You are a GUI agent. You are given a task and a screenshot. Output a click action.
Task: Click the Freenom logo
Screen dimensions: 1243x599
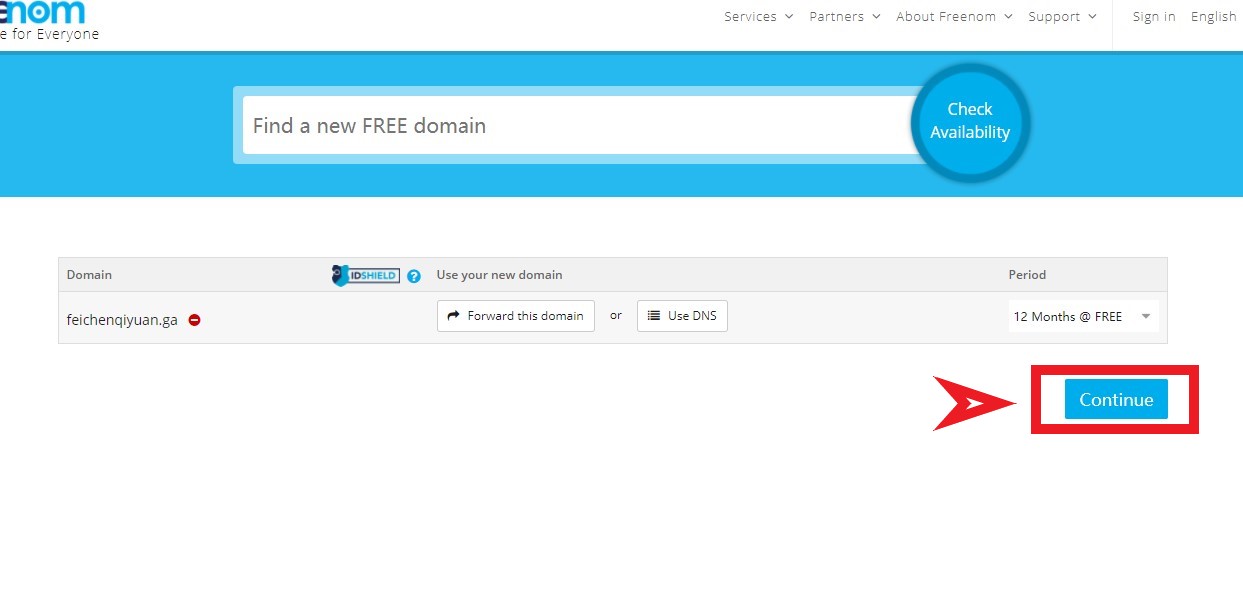[x=42, y=12]
